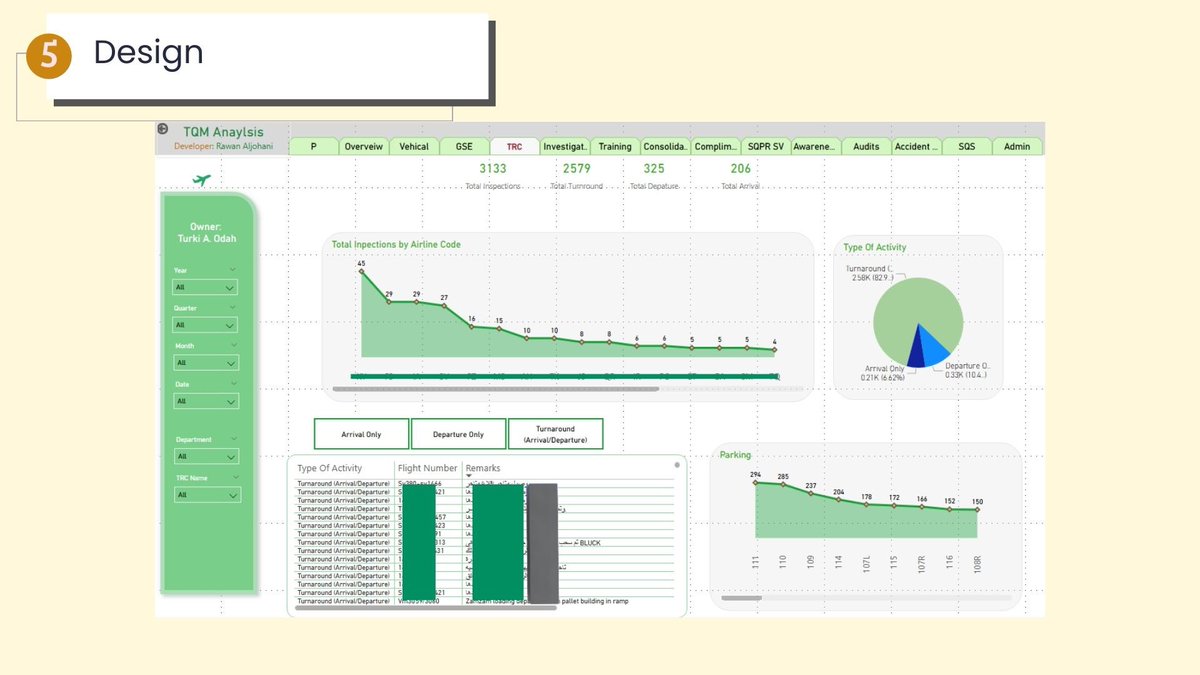Switch to the Overveiw tab

click(x=363, y=146)
